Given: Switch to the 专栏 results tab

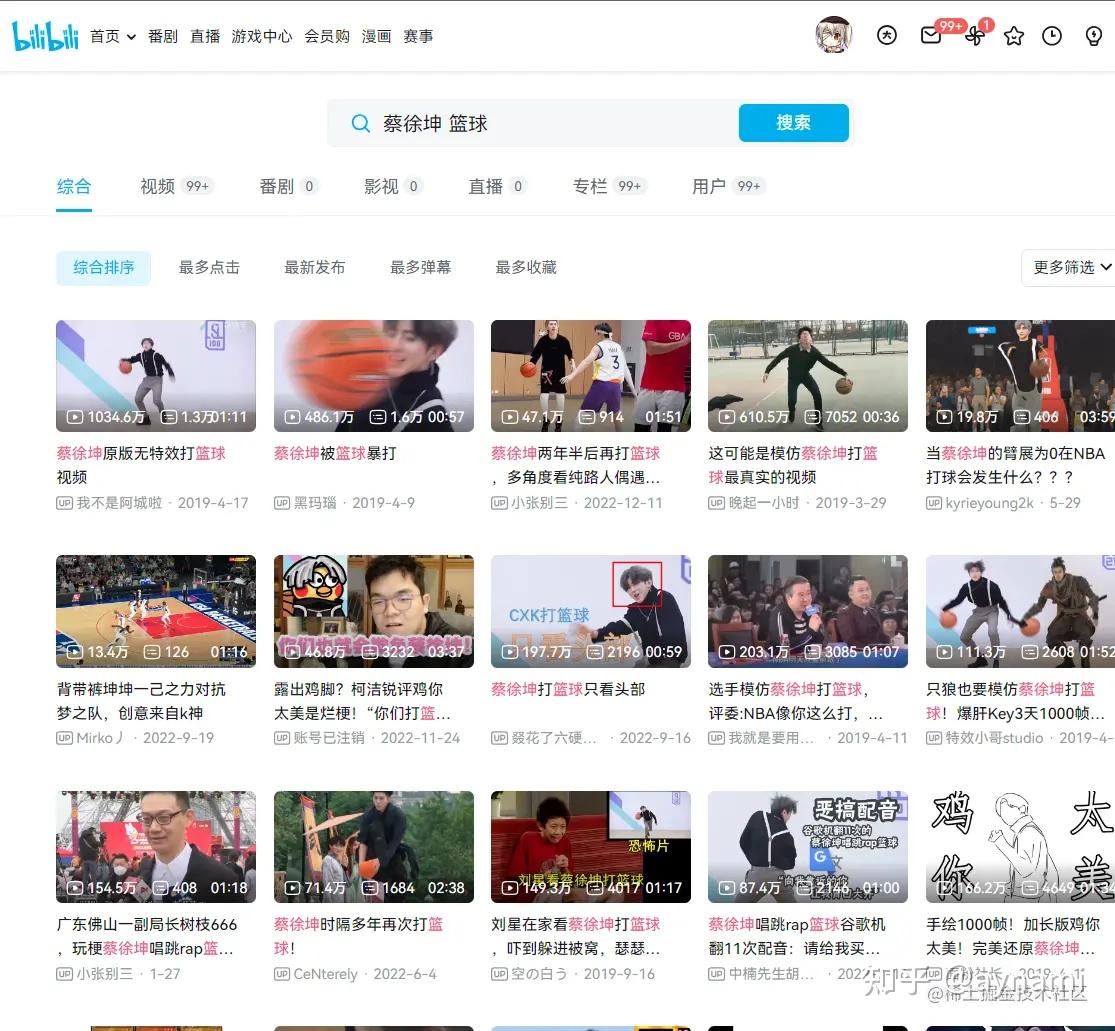Looking at the screenshot, I should coord(609,186).
